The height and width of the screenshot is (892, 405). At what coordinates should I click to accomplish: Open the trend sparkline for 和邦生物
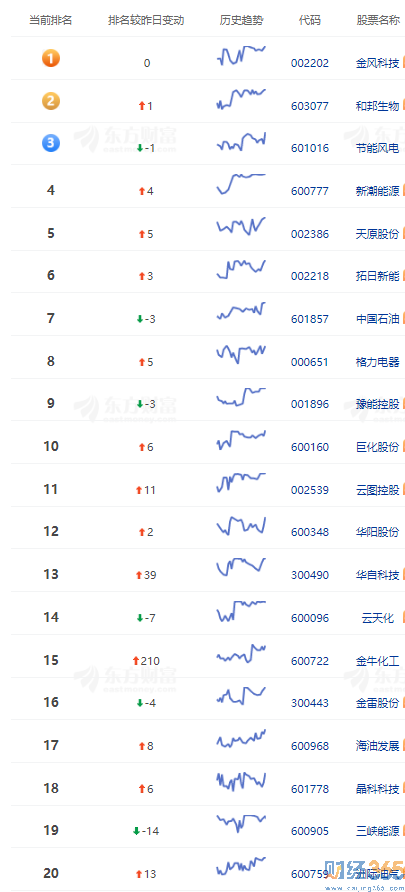[x=241, y=98]
